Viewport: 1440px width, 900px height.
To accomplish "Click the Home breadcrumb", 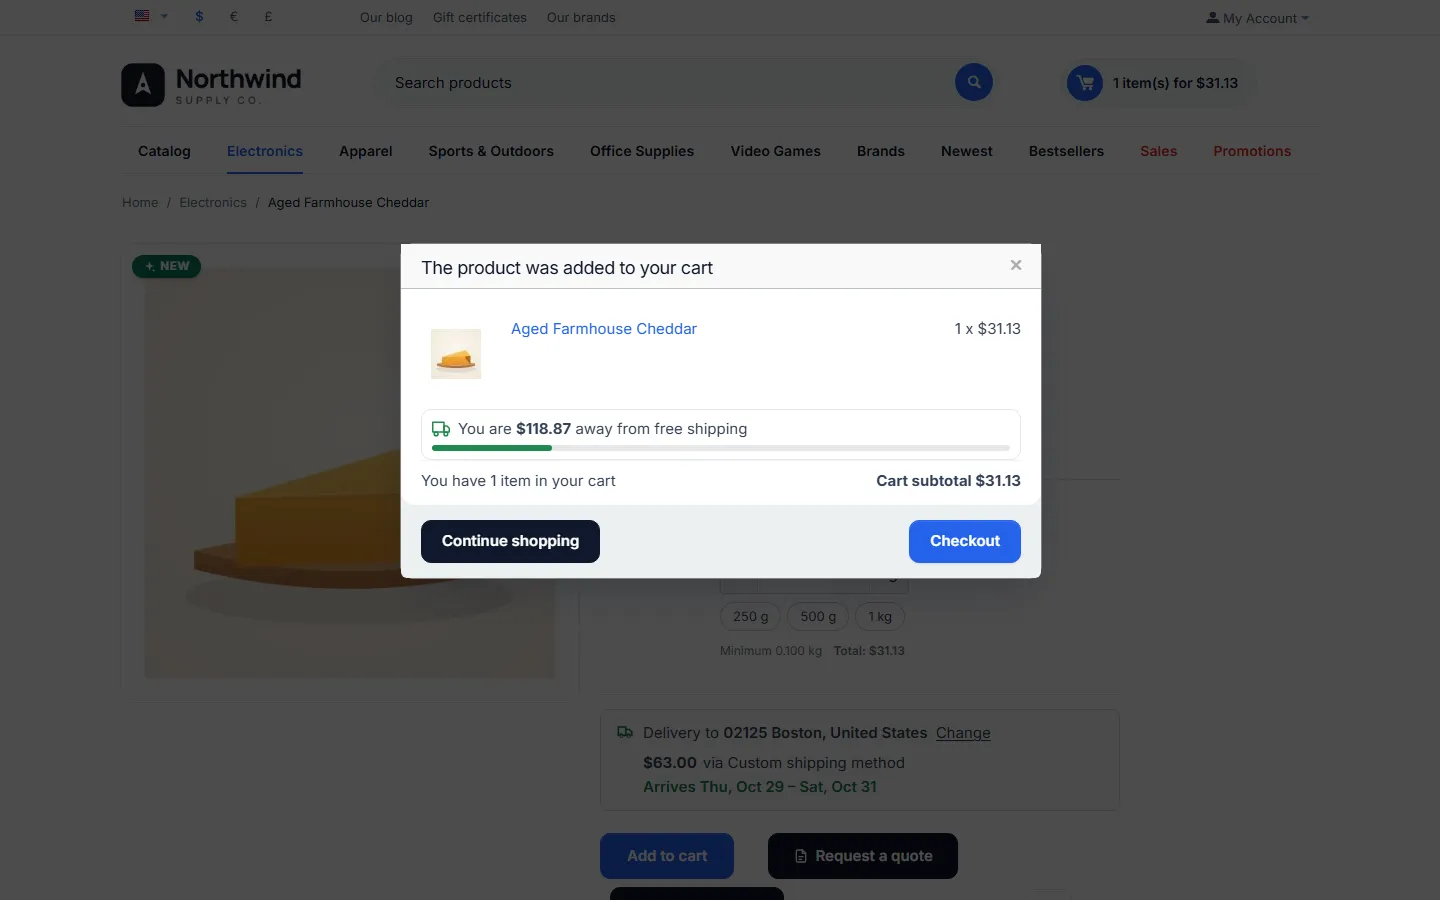I will 140,202.
